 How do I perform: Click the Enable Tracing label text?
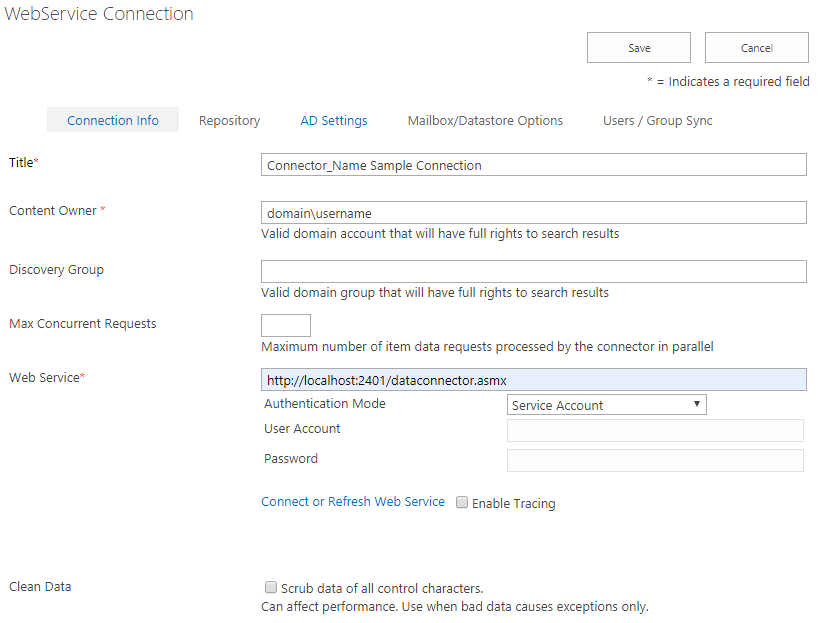tap(513, 504)
